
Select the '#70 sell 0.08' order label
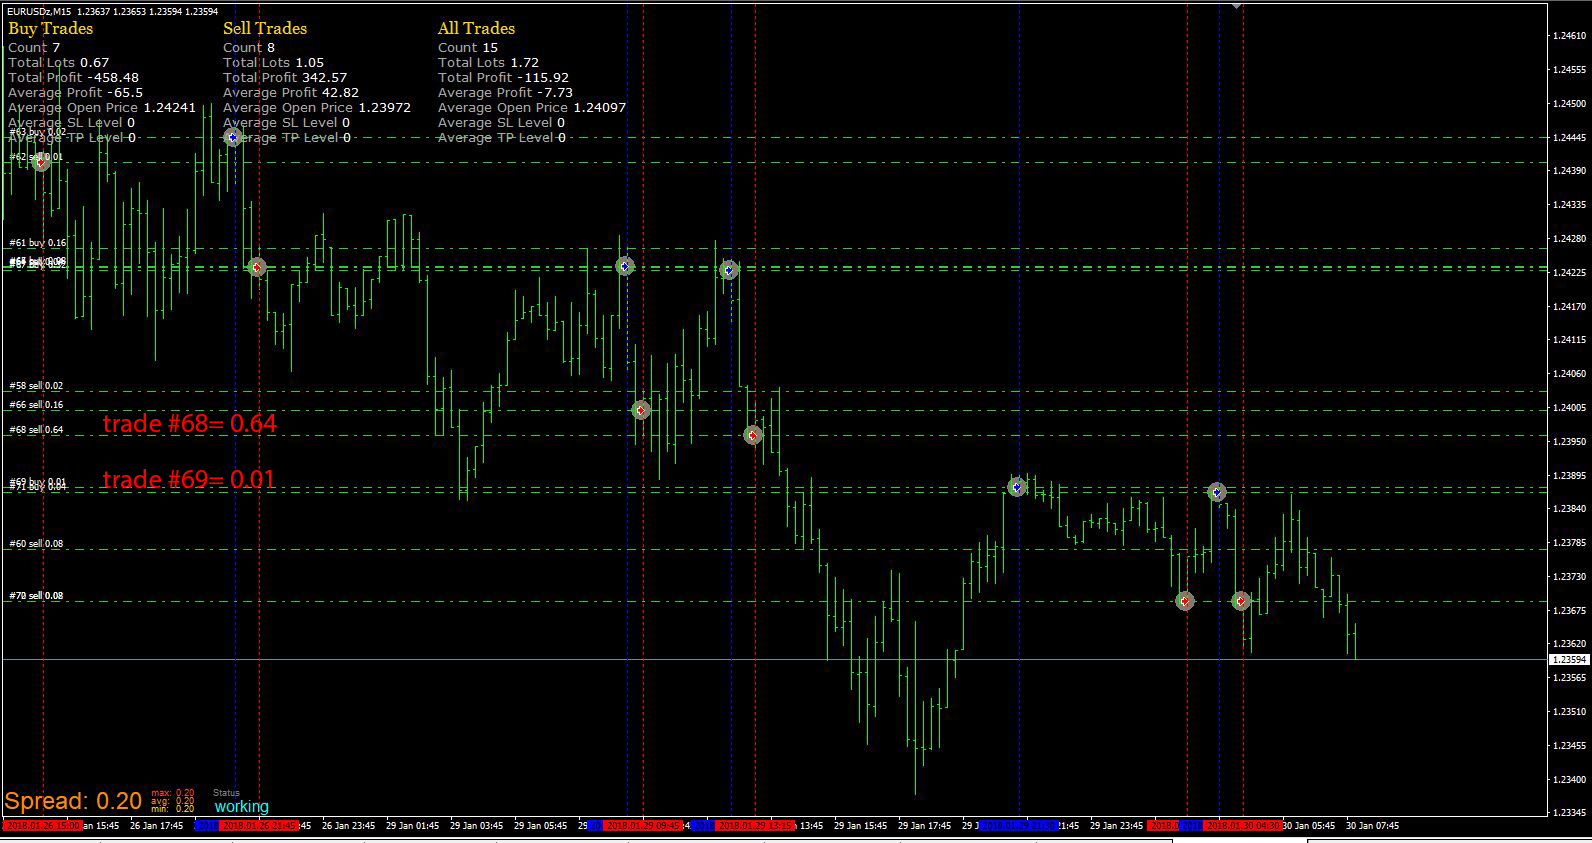pos(35,596)
